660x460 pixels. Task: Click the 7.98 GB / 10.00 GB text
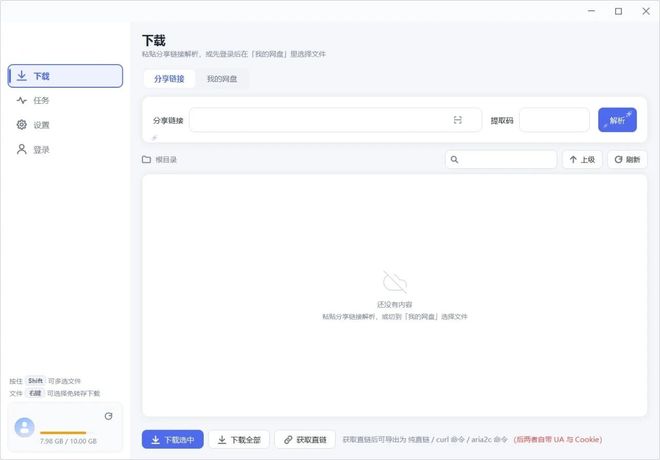pos(68,441)
